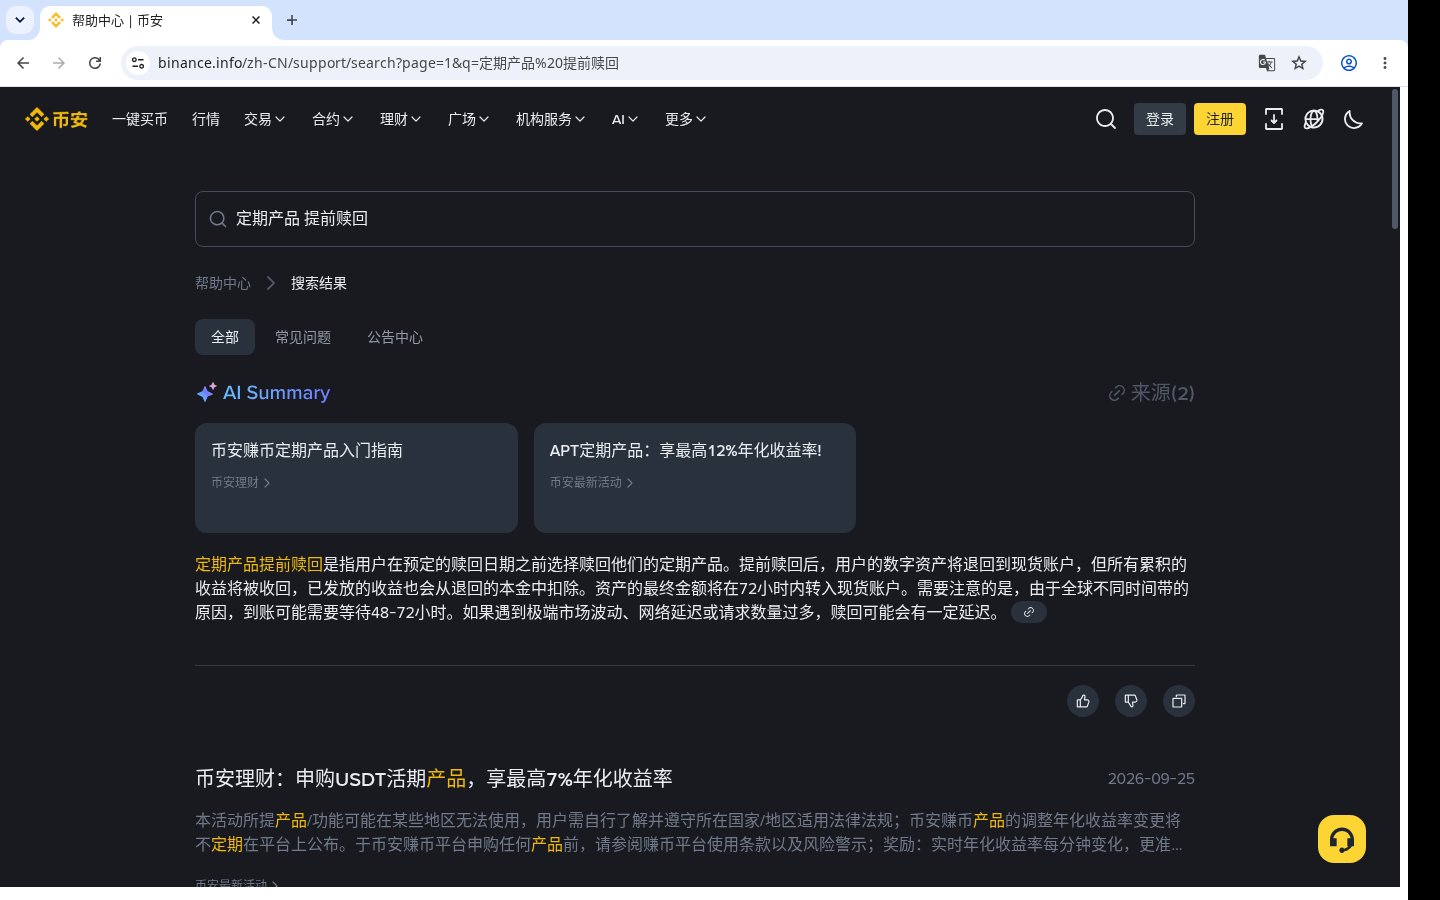Click the magnifier icon inside search field

pyautogui.click(x=217, y=219)
